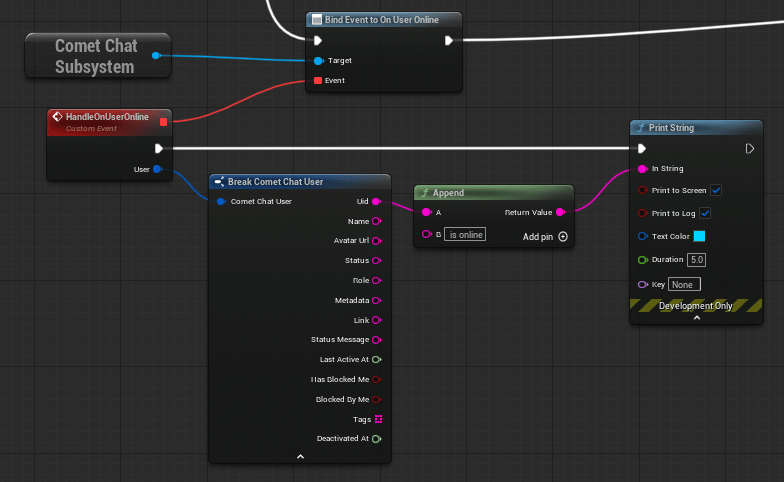Click the Key input pin
The width and height of the screenshot is (784, 482).
tap(643, 284)
